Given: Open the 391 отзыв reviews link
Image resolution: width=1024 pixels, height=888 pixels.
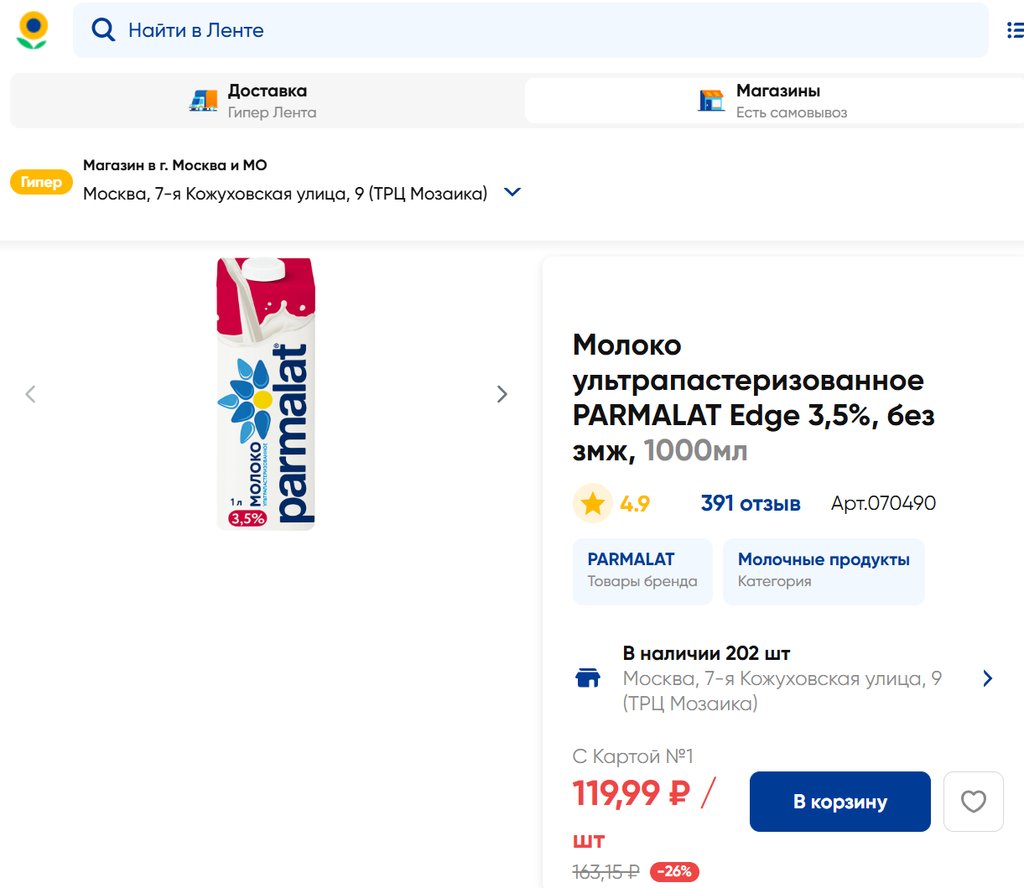Looking at the screenshot, I should (x=750, y=504).
